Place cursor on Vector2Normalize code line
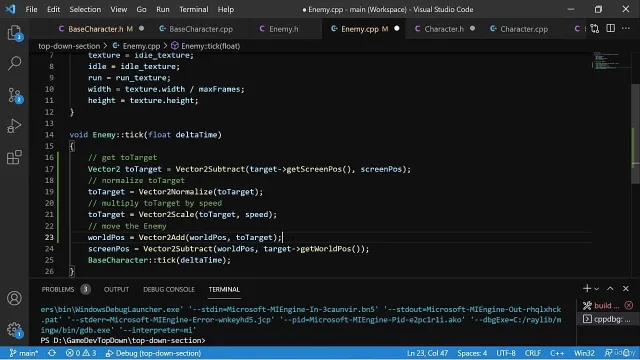 coord(176,192)
